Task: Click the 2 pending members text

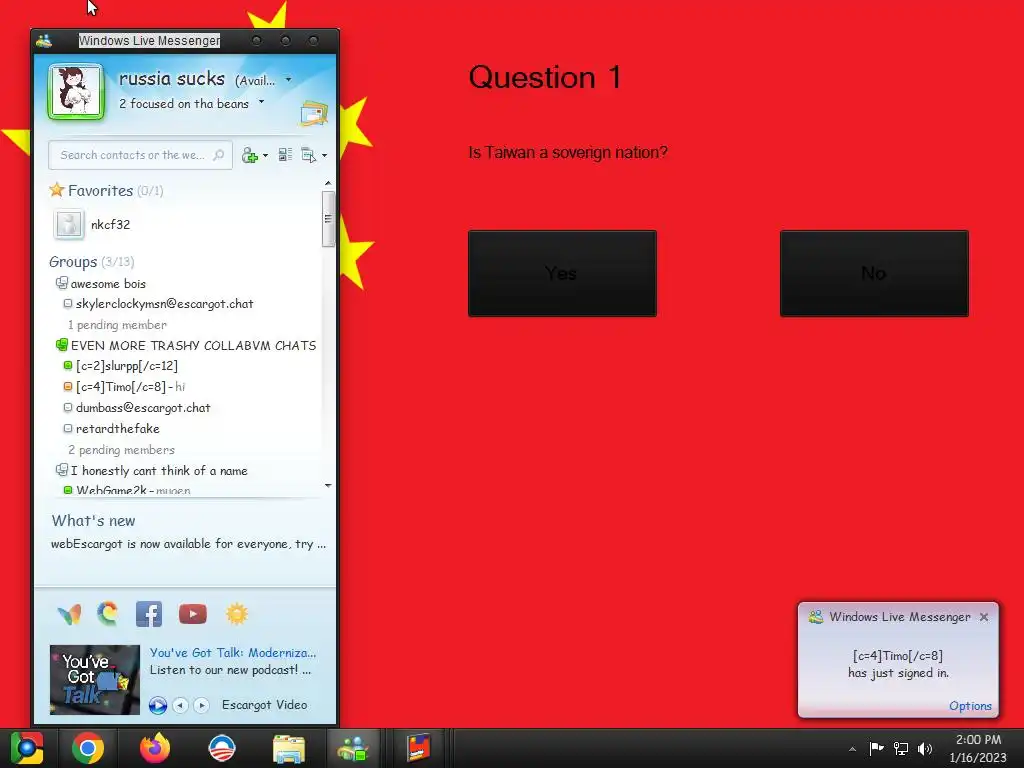Action: tap(121, 450)
